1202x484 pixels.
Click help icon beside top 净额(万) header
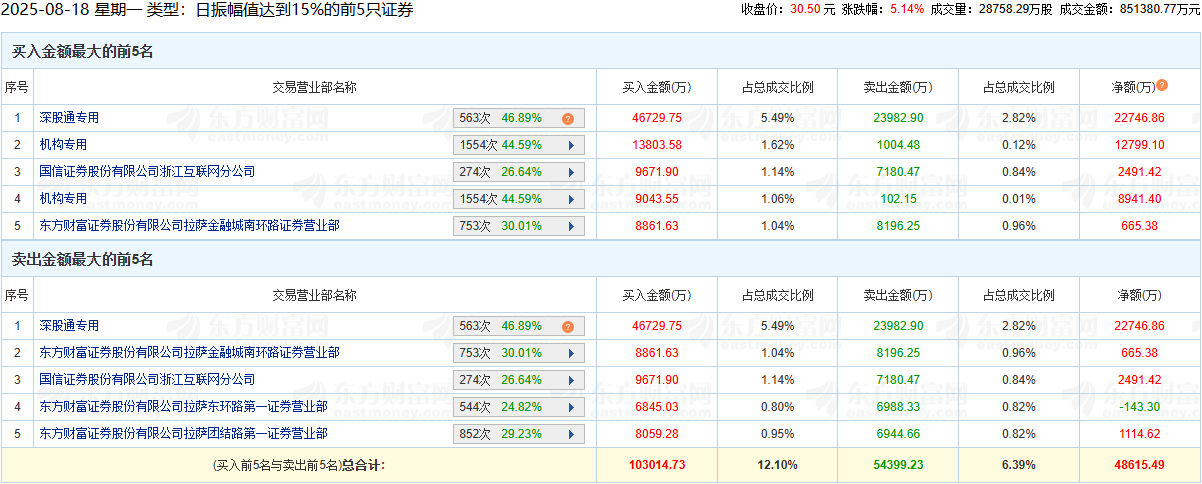pyautogui.click(x=1162, y=85)
